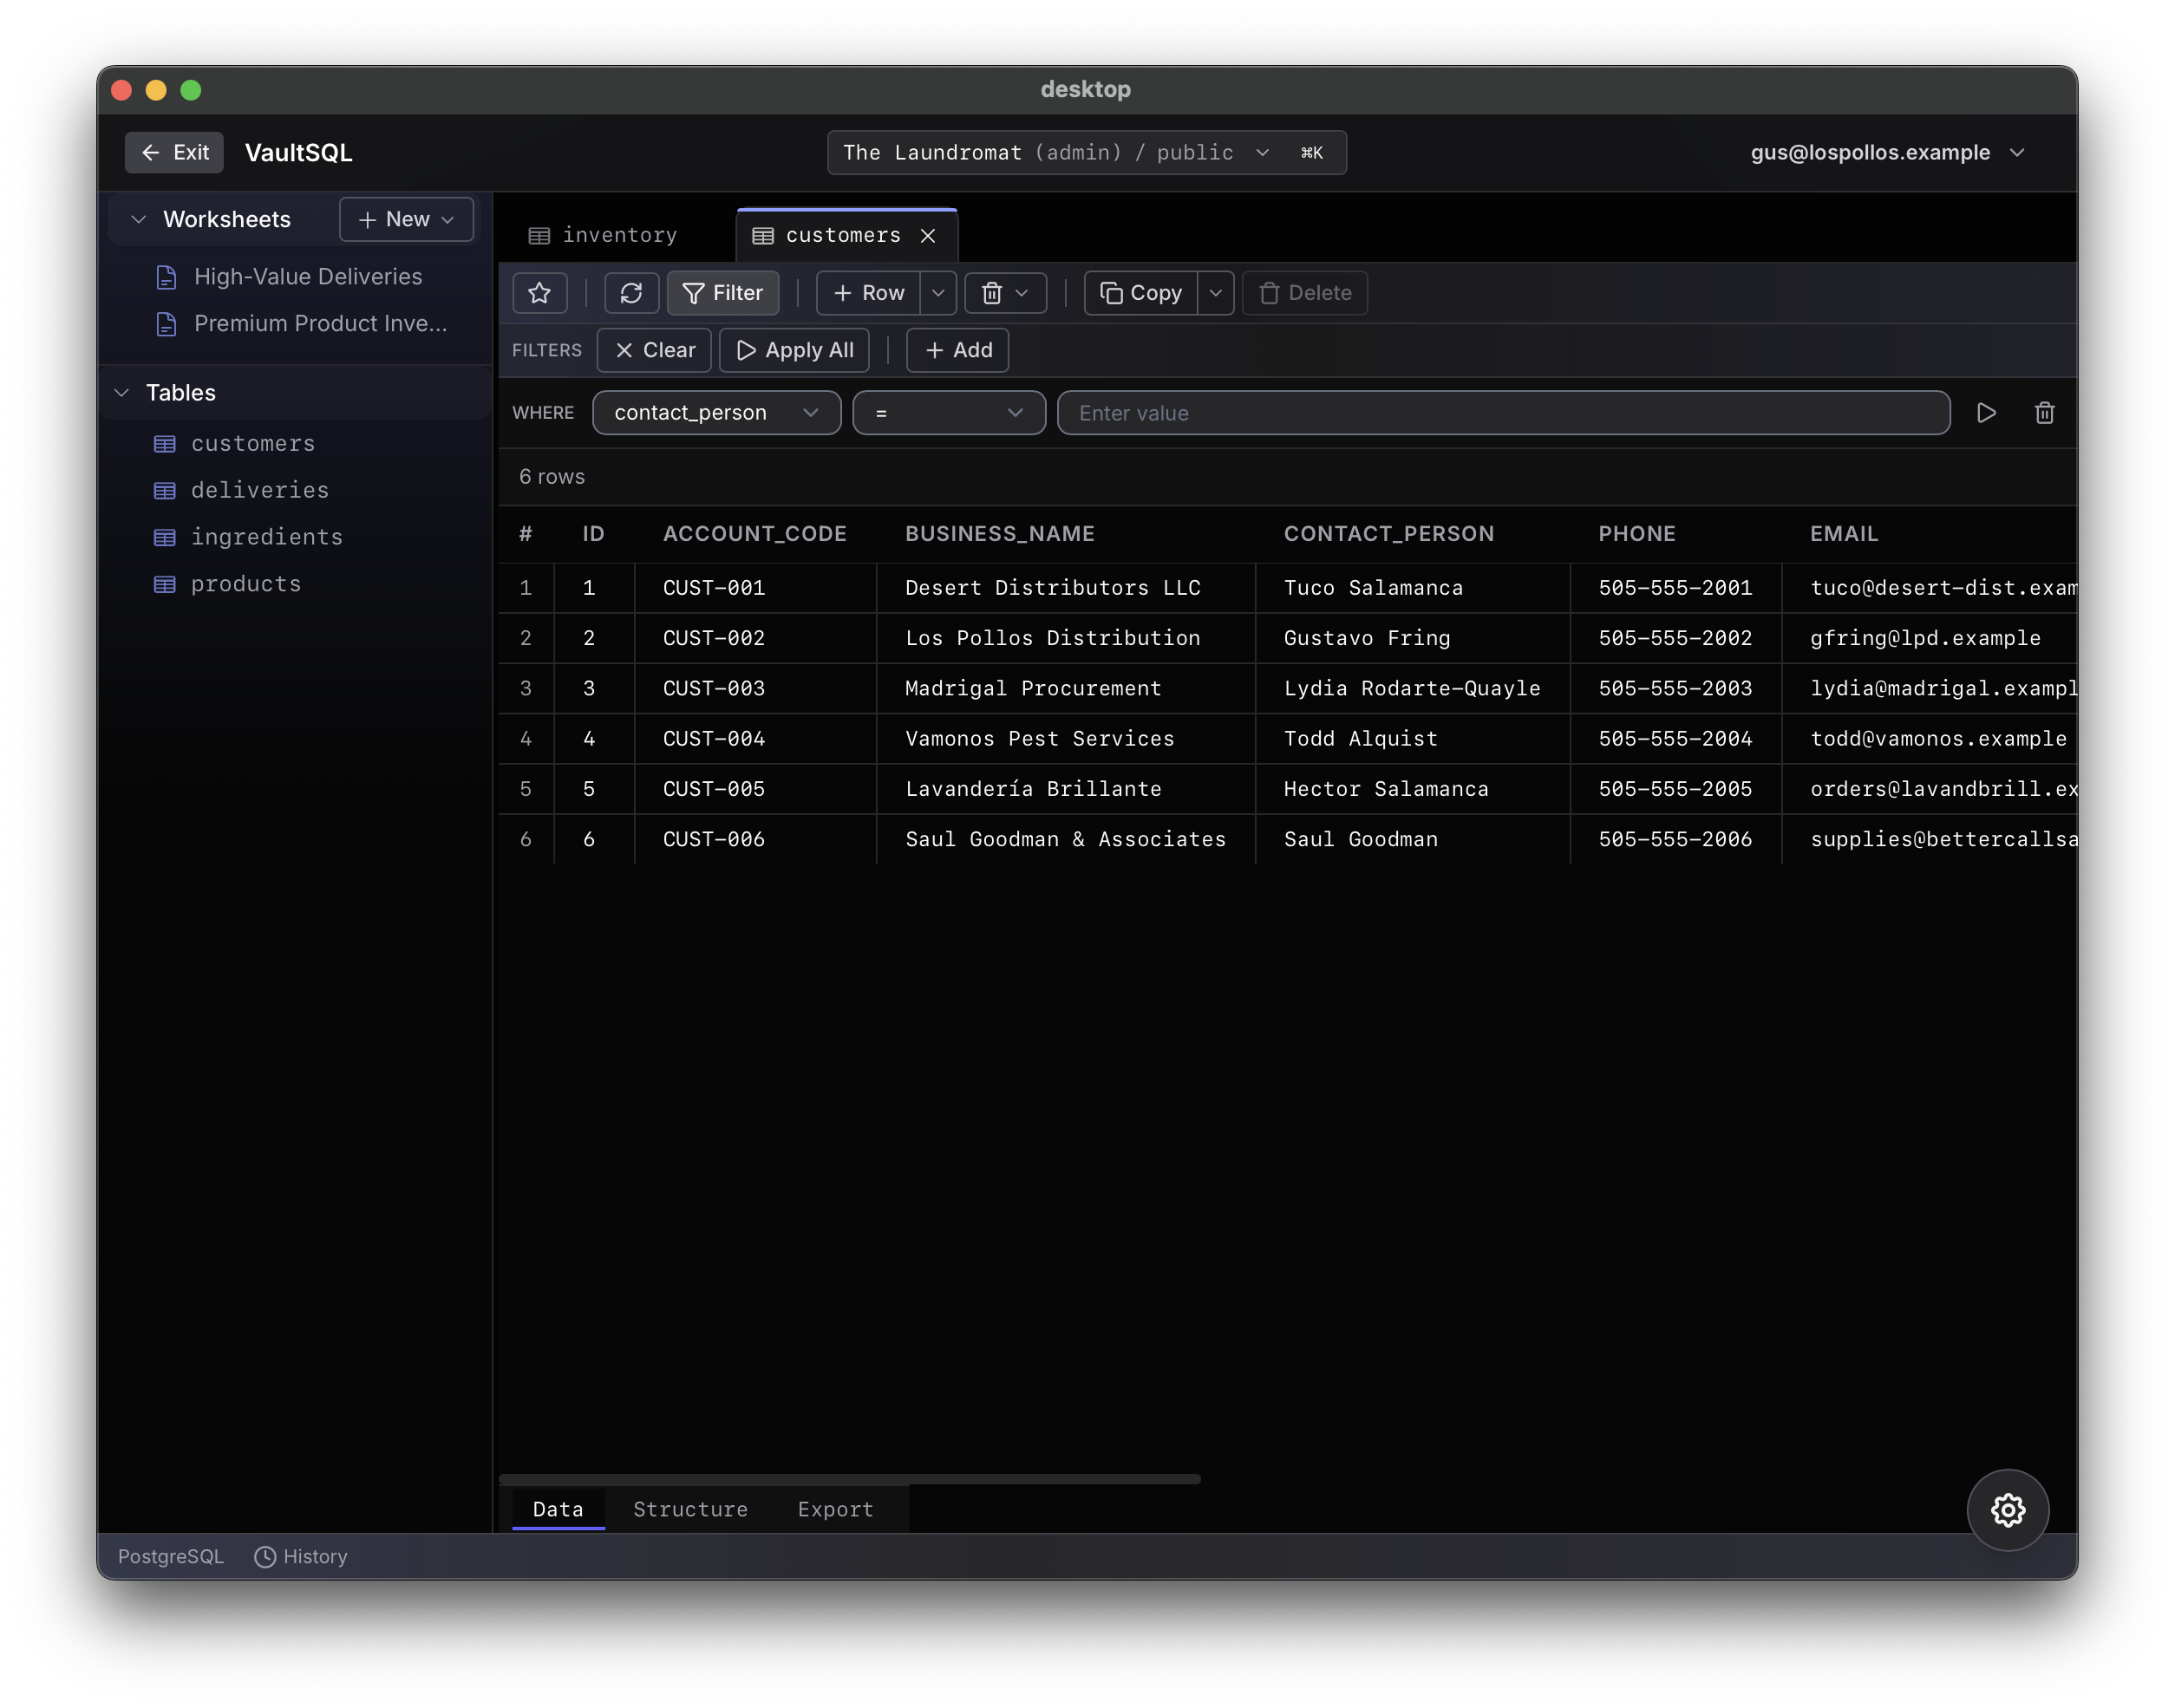This screenshot has height=1708, width=2175.
Task: Select cell Desert Distributors LLC
Action: [1065, 588]
